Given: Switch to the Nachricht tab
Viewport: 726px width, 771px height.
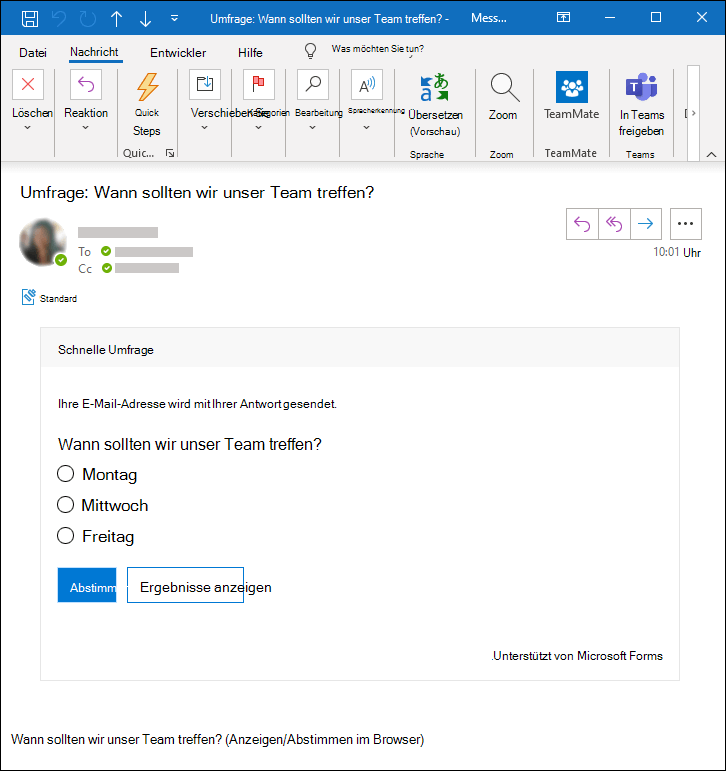Looking at the screenshot, I should 94,52.
